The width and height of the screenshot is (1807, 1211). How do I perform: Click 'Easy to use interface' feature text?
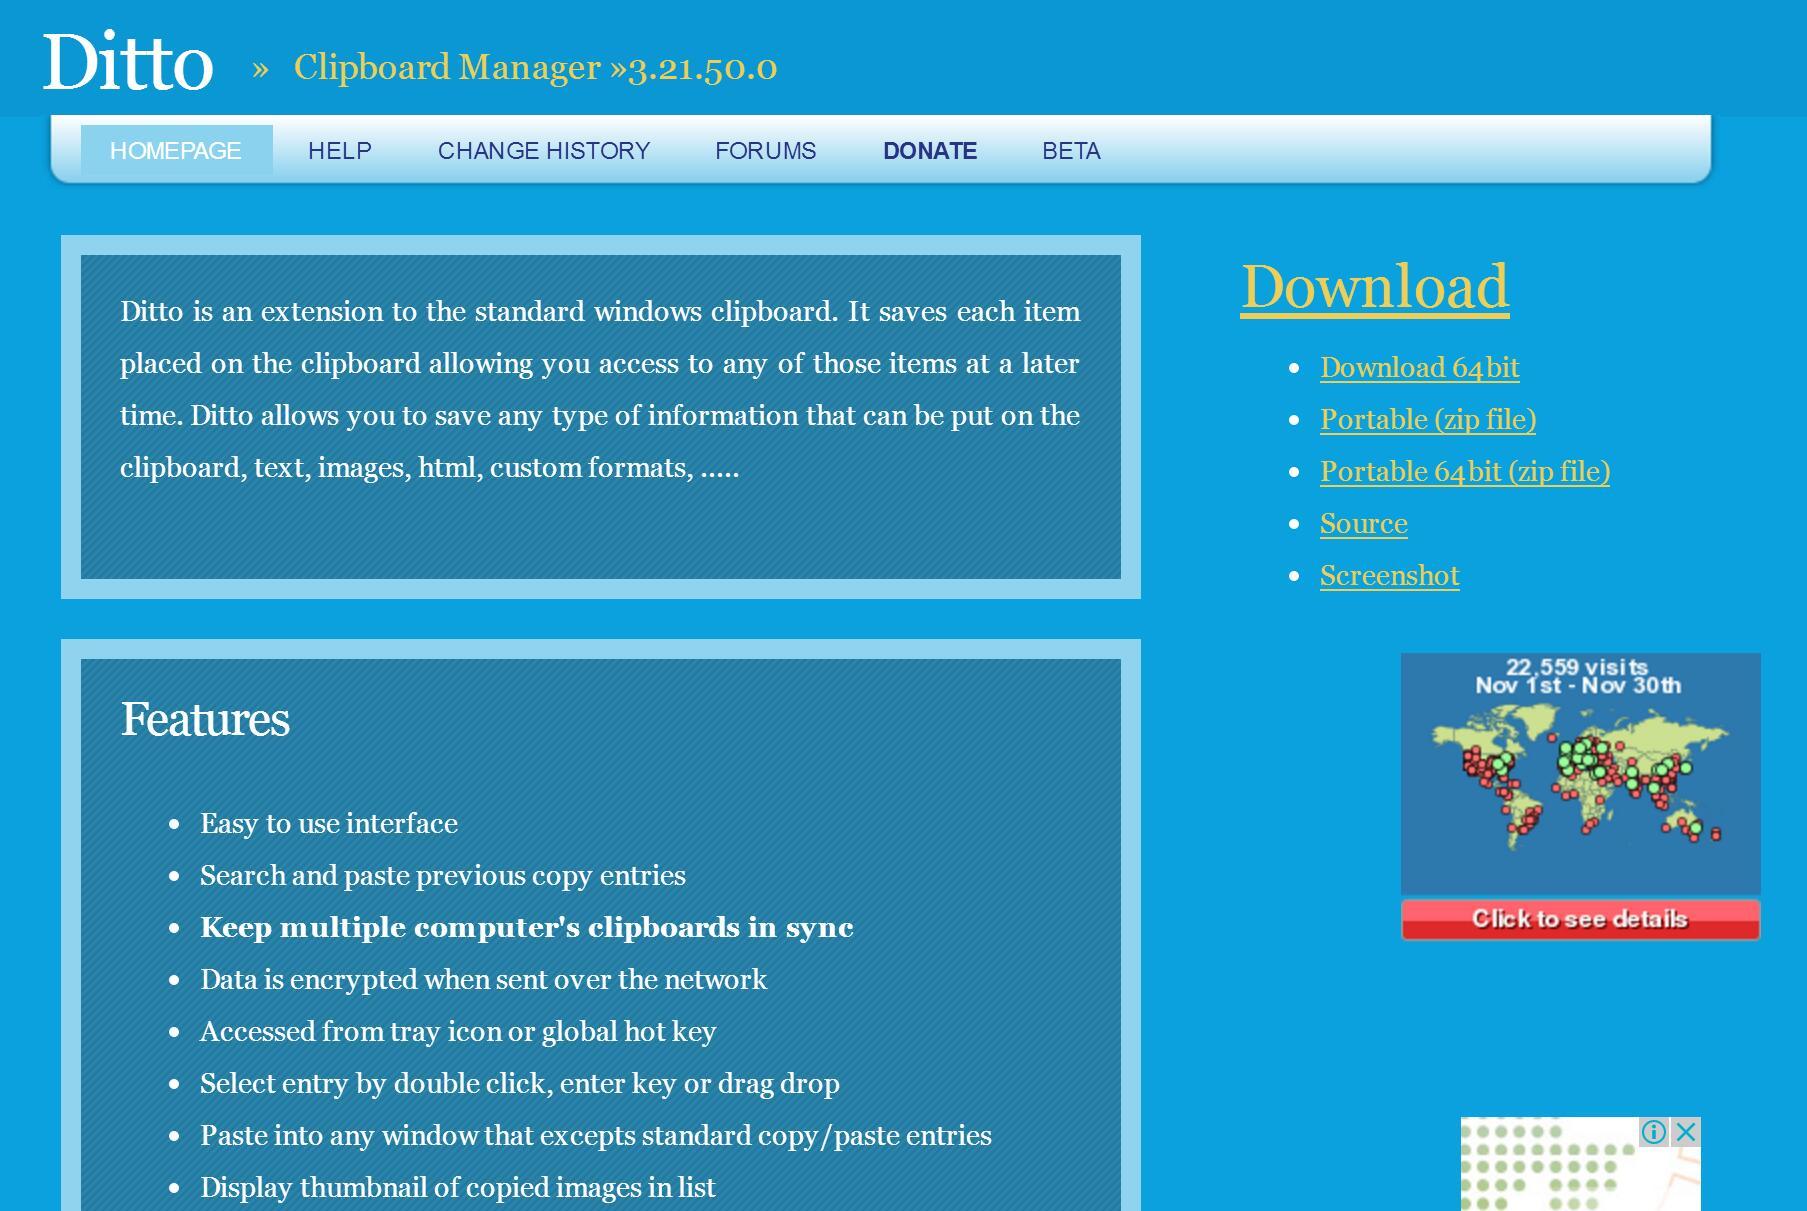(x=329, y=824)
